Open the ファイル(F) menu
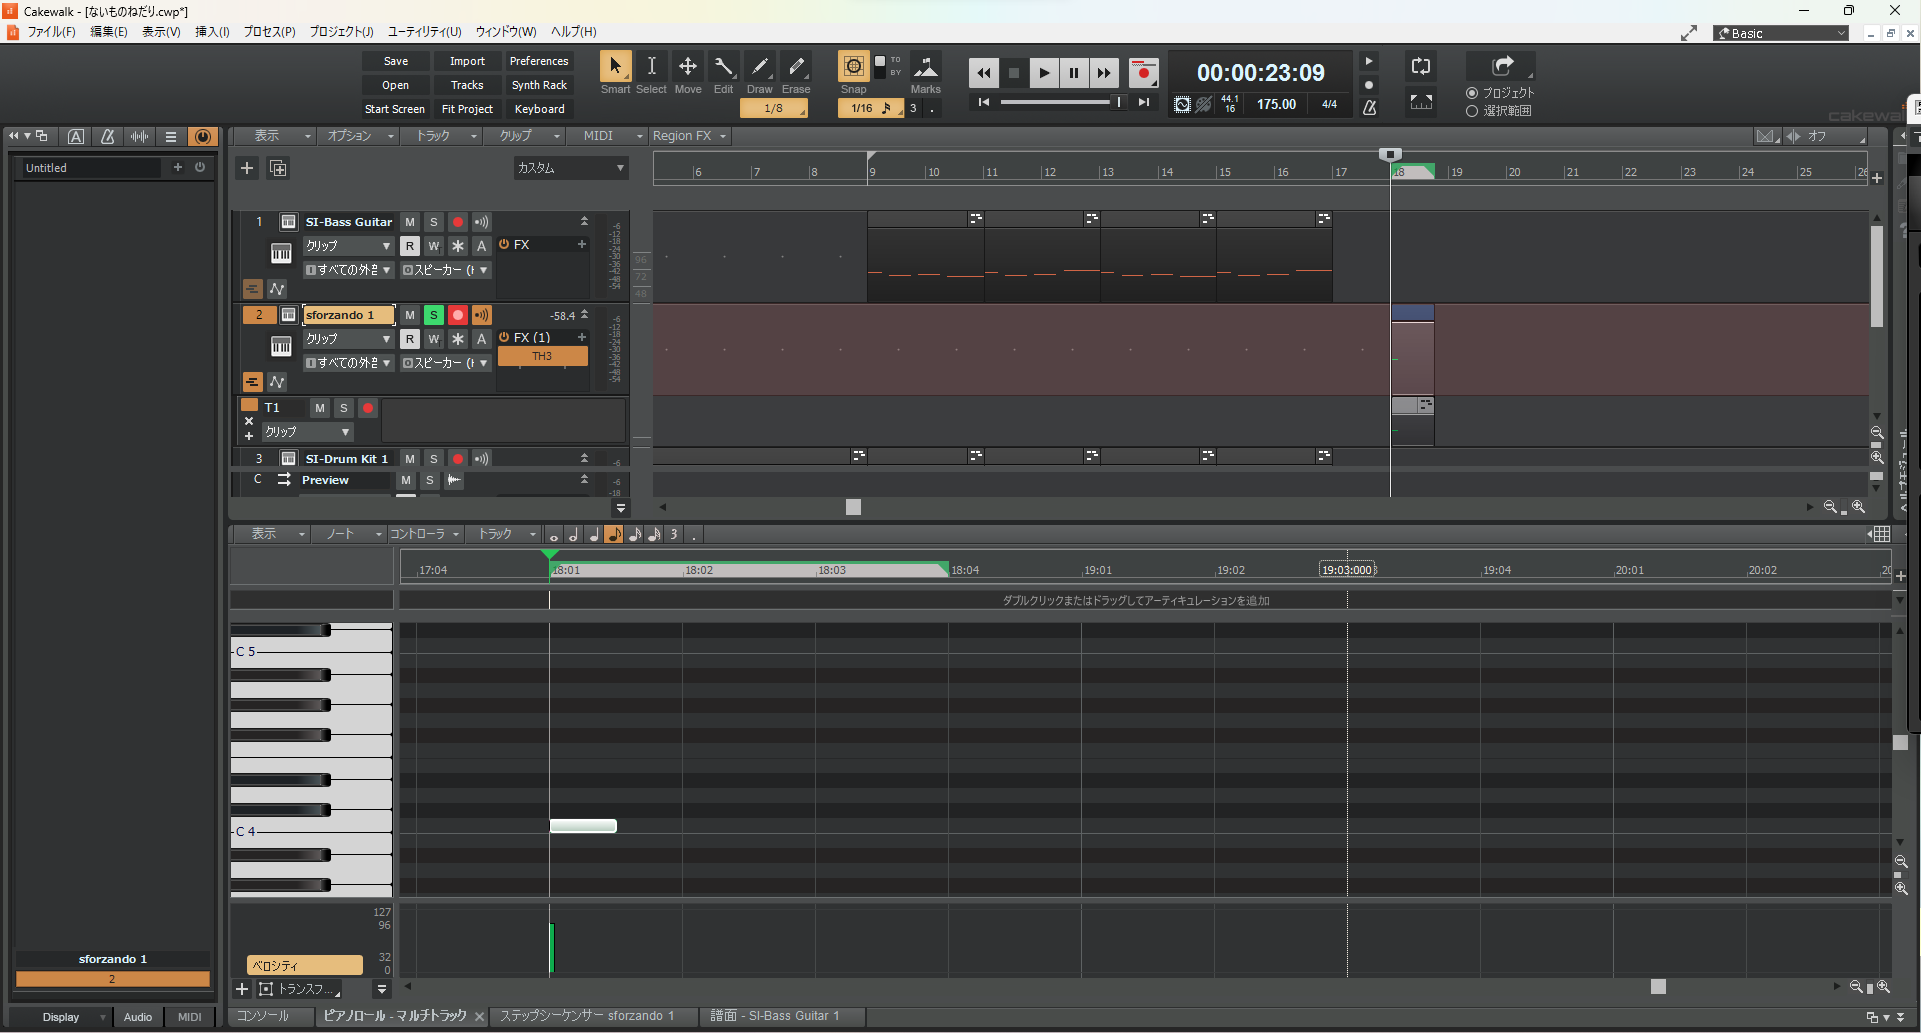Viewport: 1921px width, 1033px height. 51,32
